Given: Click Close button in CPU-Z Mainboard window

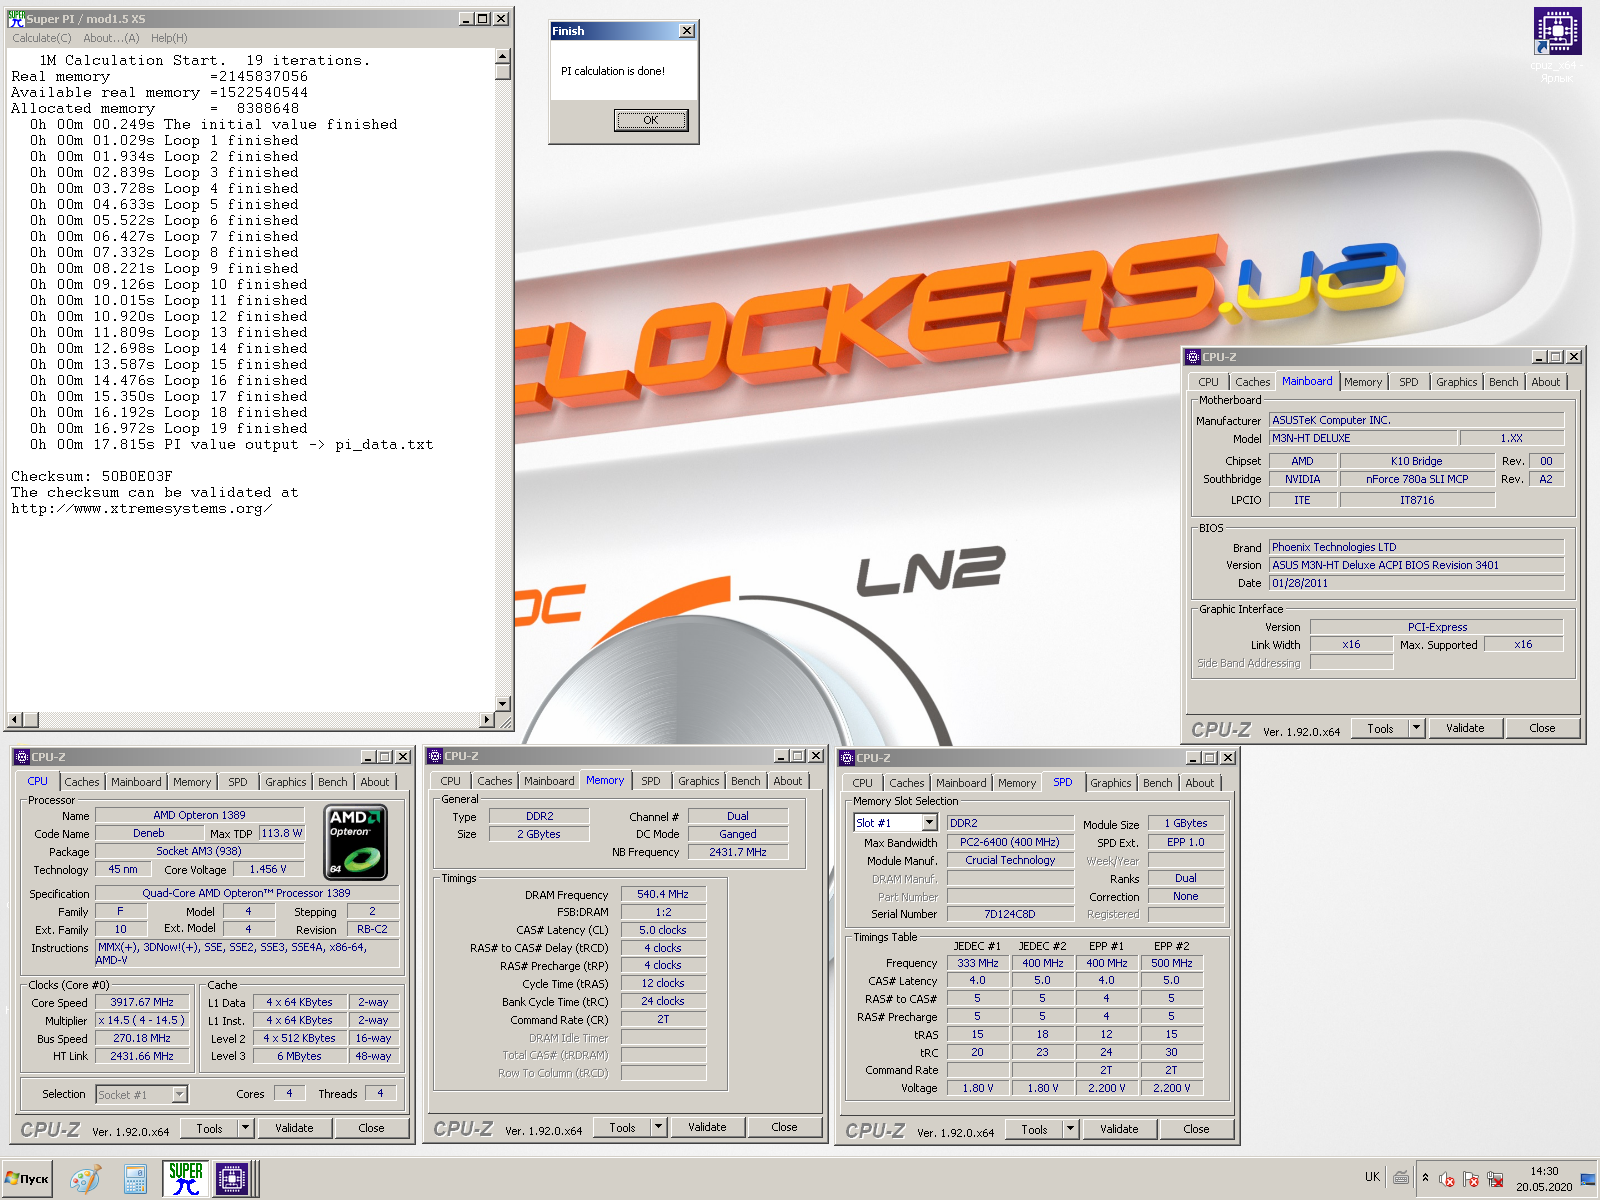Looking at the screenshot, I should pos(1542,728).
